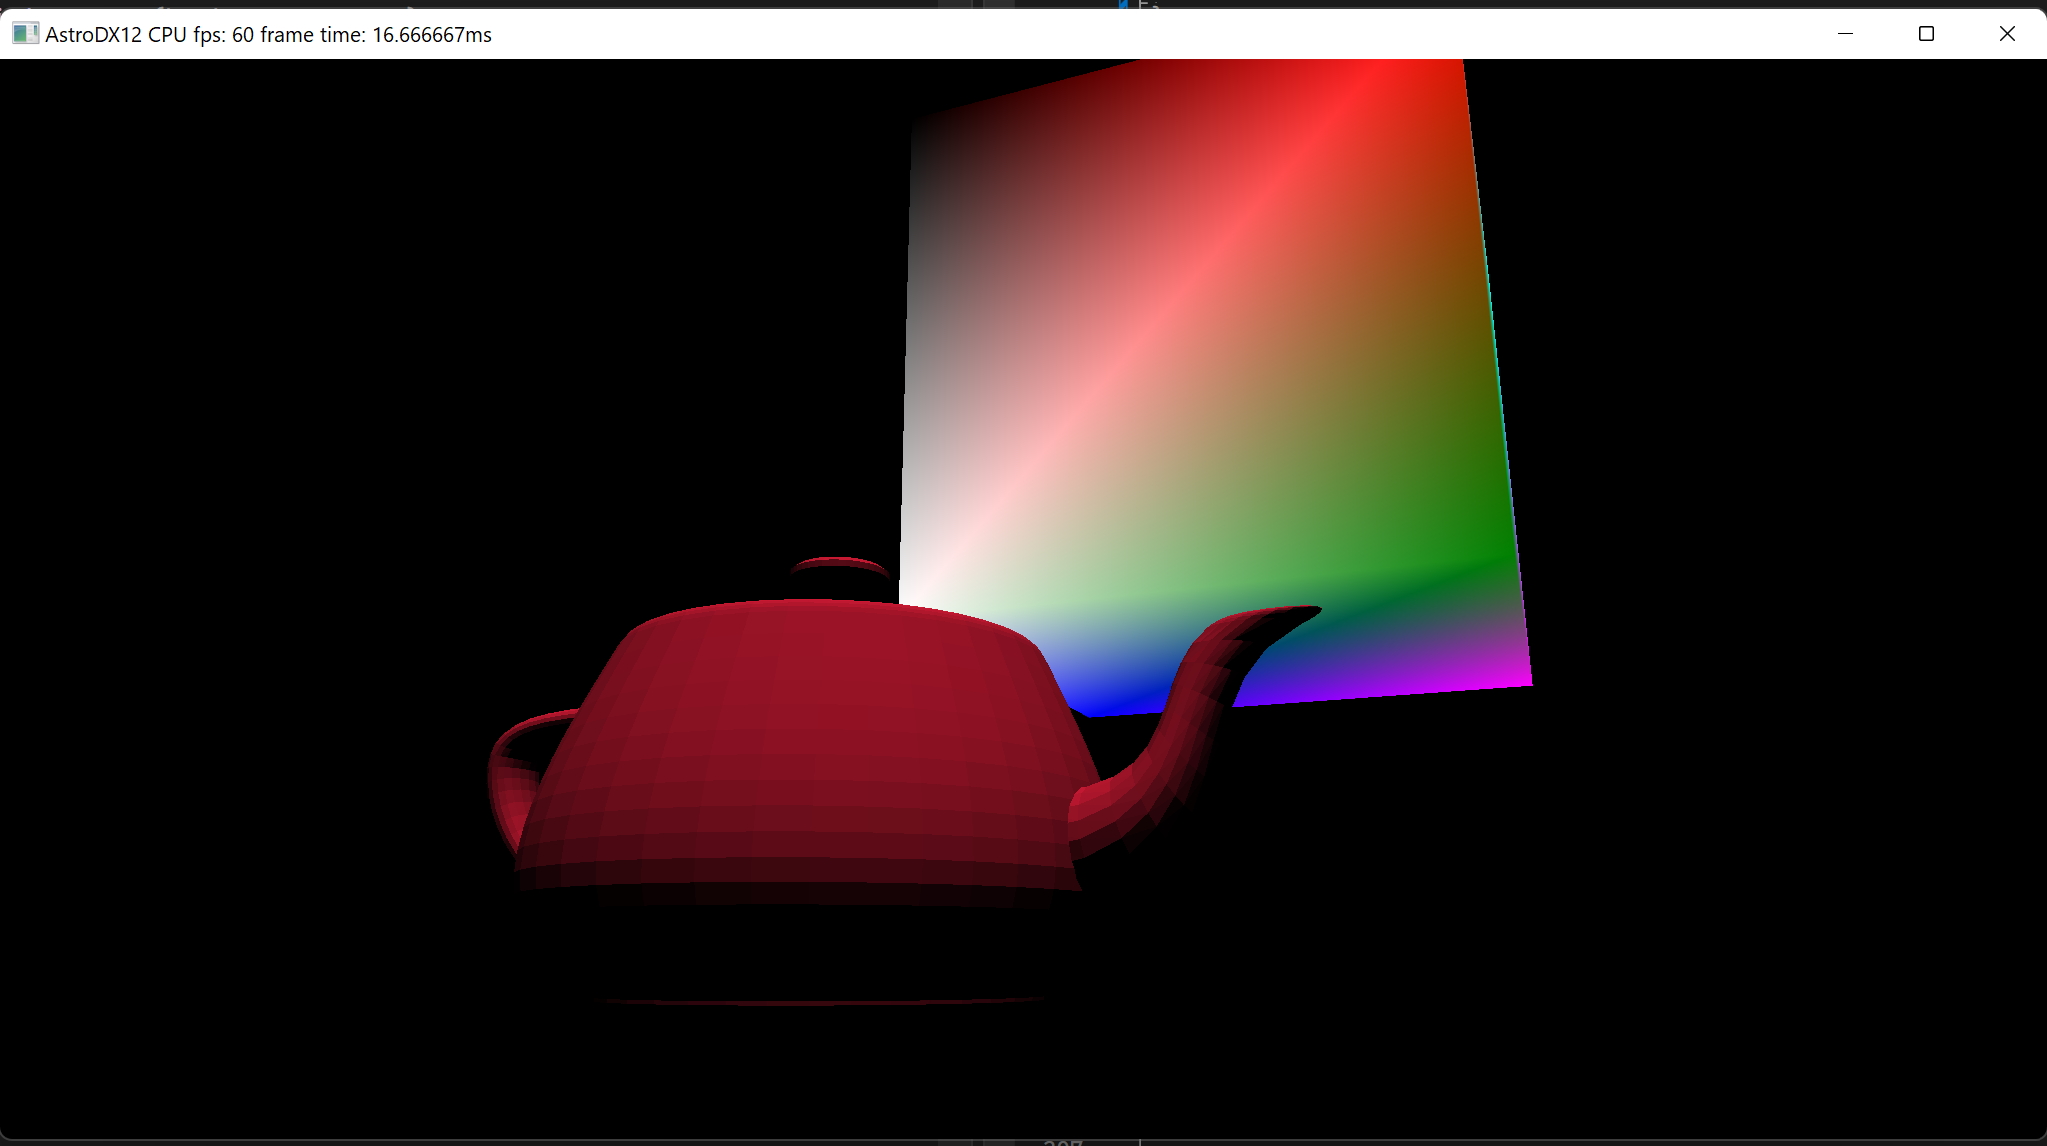The width and height of the screenshot is (2047, 1146).
Task: Click the AstroDX12 app icon in title bar
Action: pos(25,34)
